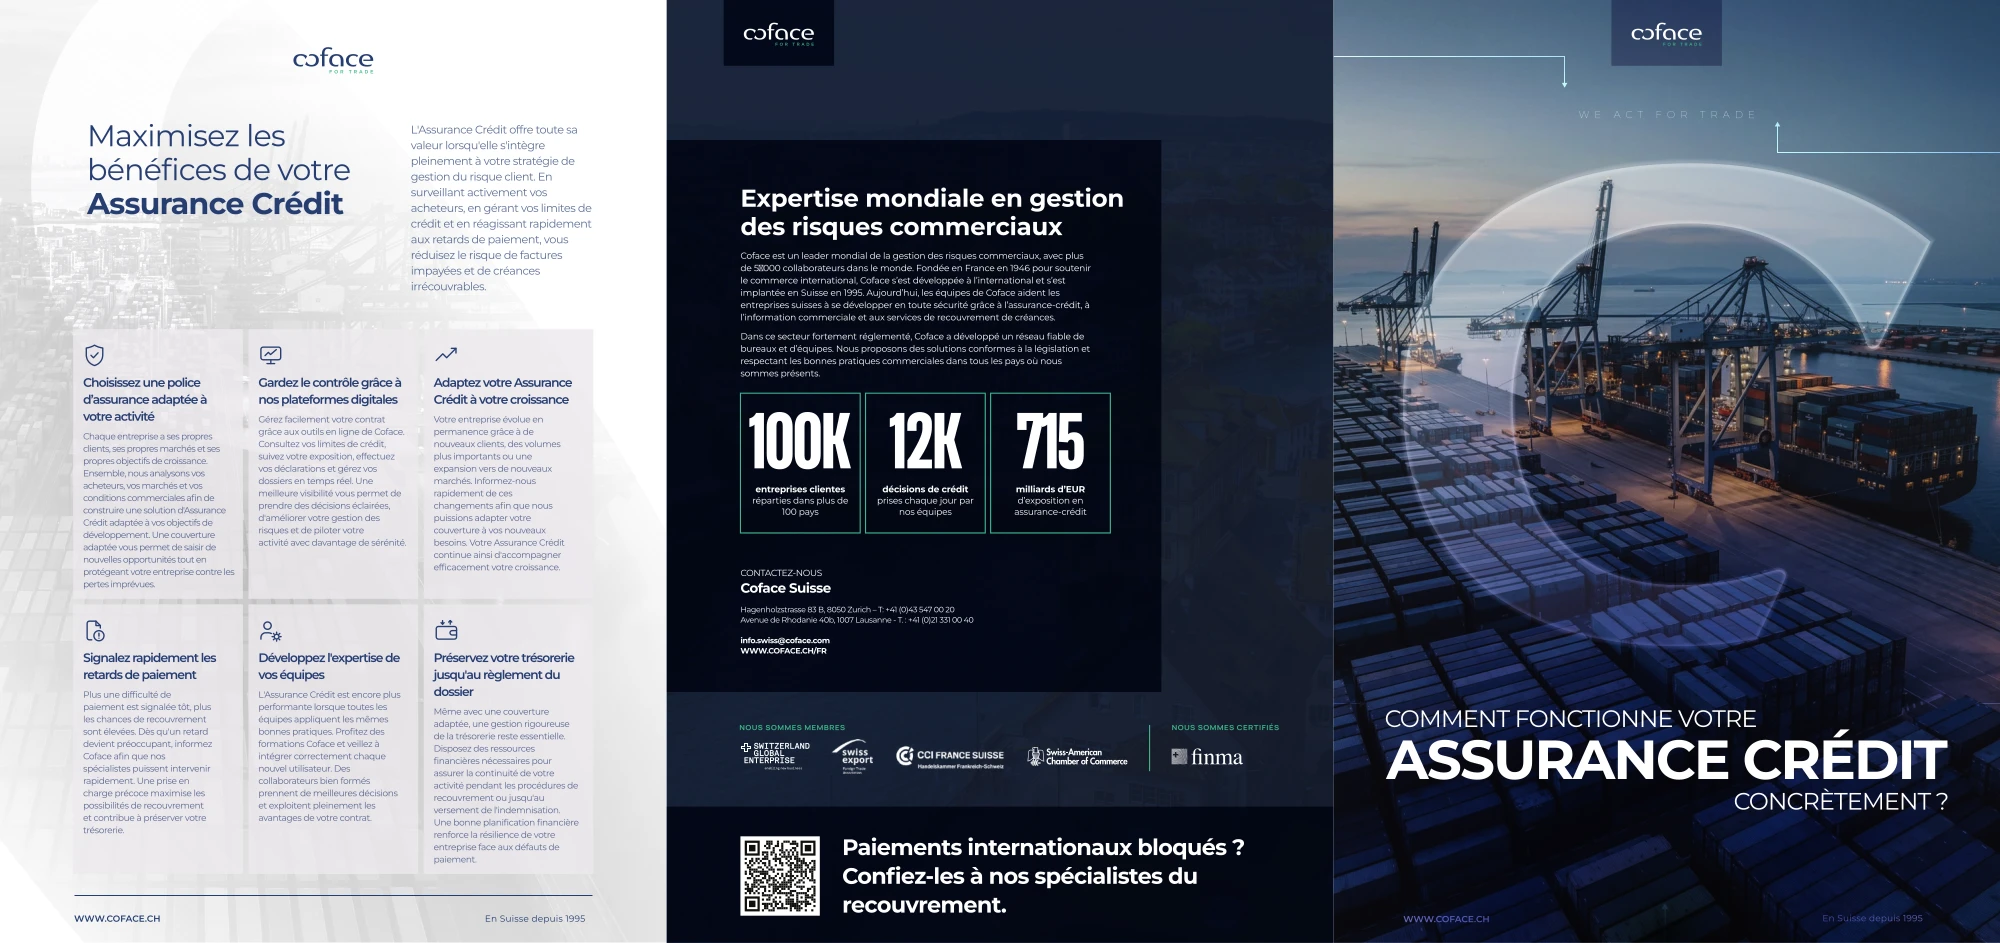Screen dimensions: 2000x943
Task: Click the rising arrow growth icon
Action: [x=446, y=354]
